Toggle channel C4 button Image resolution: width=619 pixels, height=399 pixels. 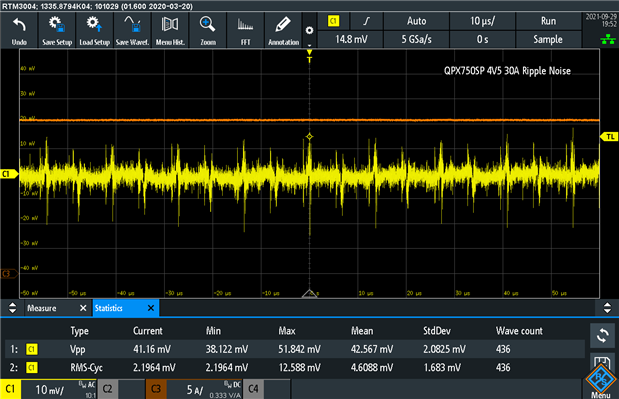253,389
